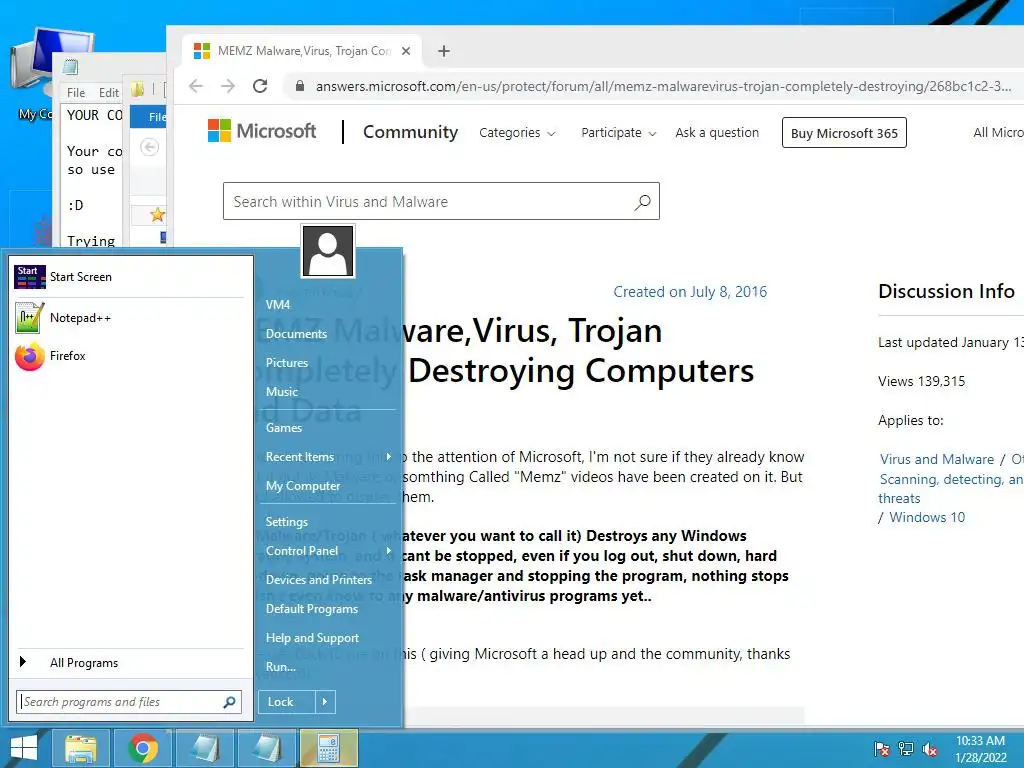Open the Categories dropdown
1024x768 pixels.
[517, 133]
